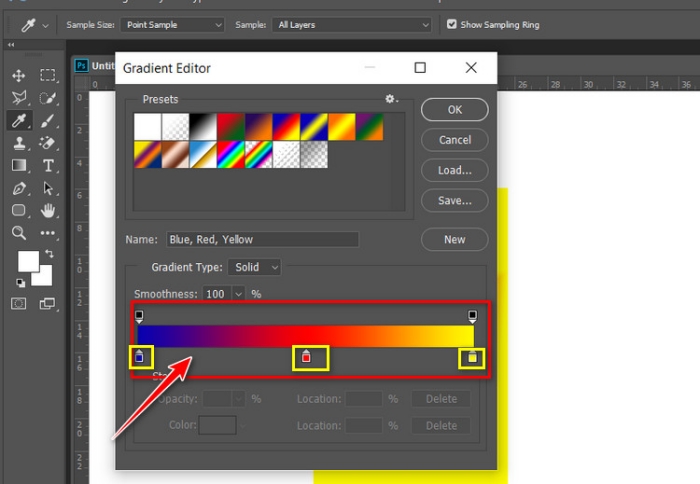Select the Zoom tool

[x=19, y=233]
